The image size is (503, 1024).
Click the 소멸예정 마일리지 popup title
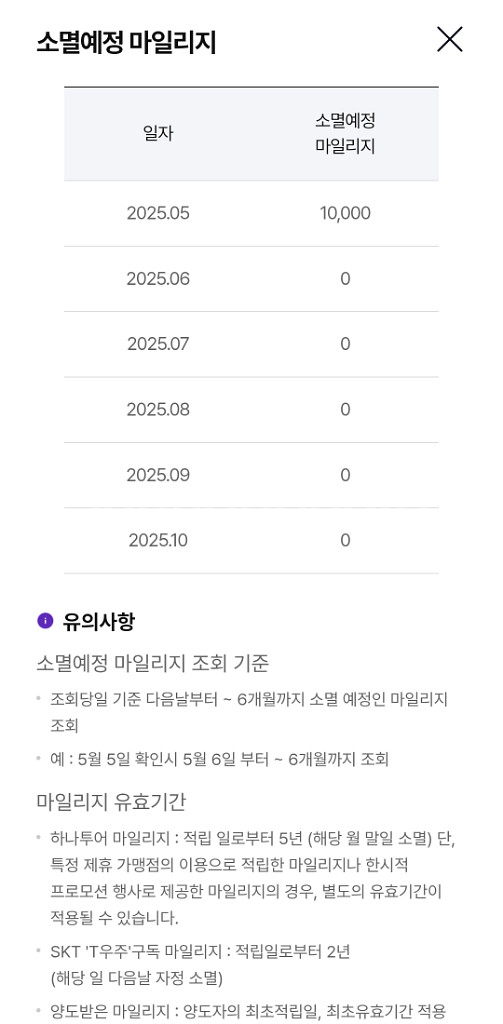[x=126, y=42]
